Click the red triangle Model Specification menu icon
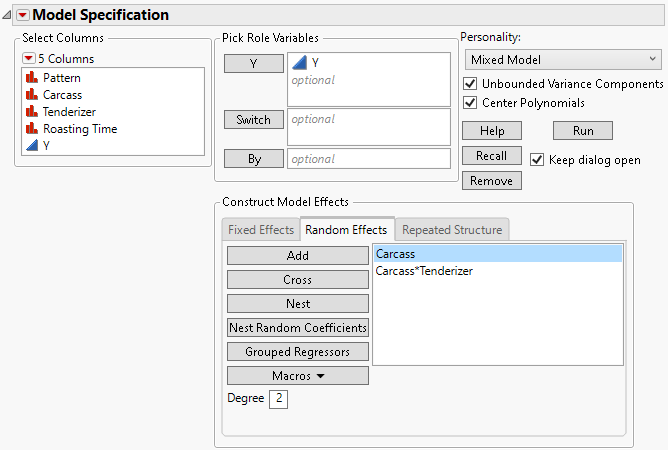The height and width of the screenshot is (450, 668). pyautogui.click(x=23, y=15)
